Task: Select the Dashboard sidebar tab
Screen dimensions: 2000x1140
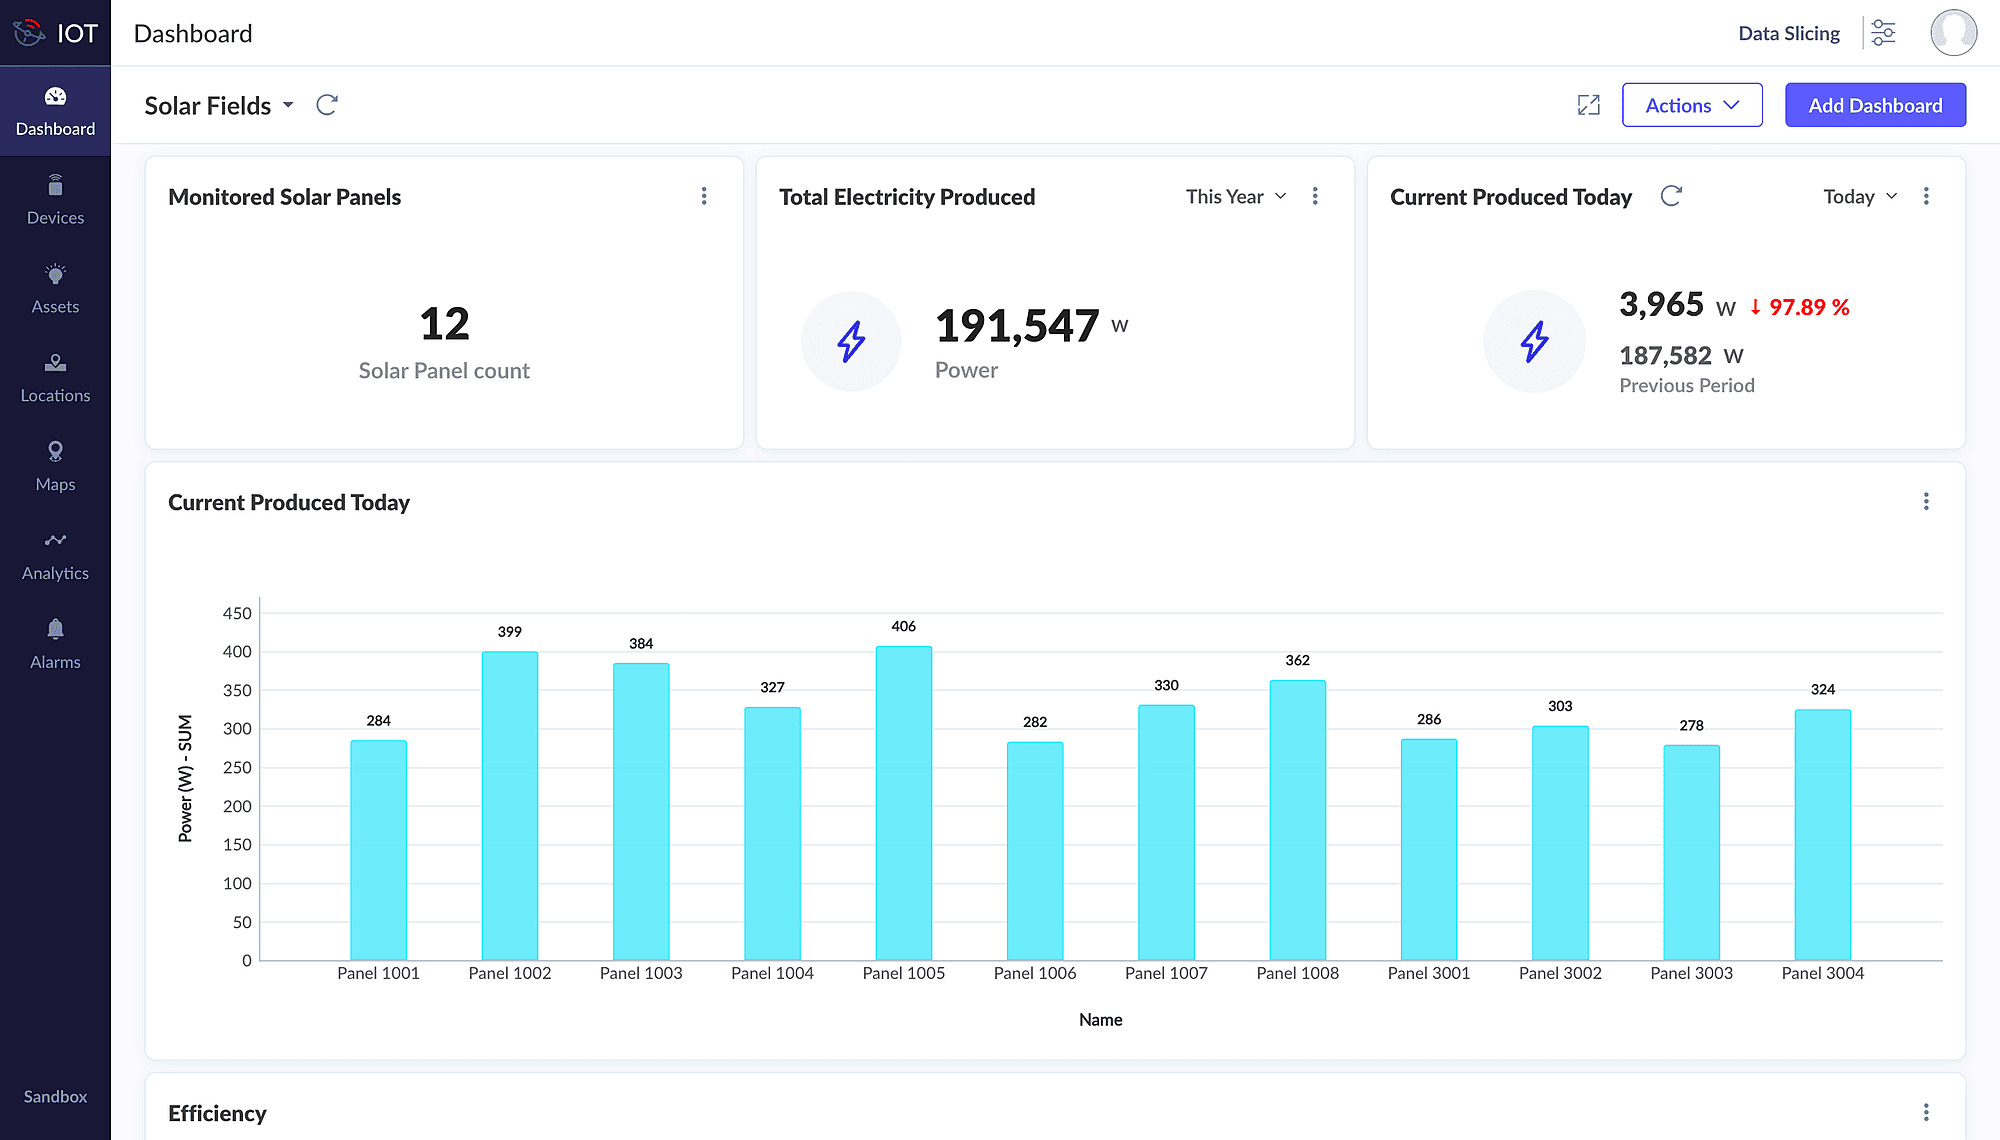Action: 55,111
